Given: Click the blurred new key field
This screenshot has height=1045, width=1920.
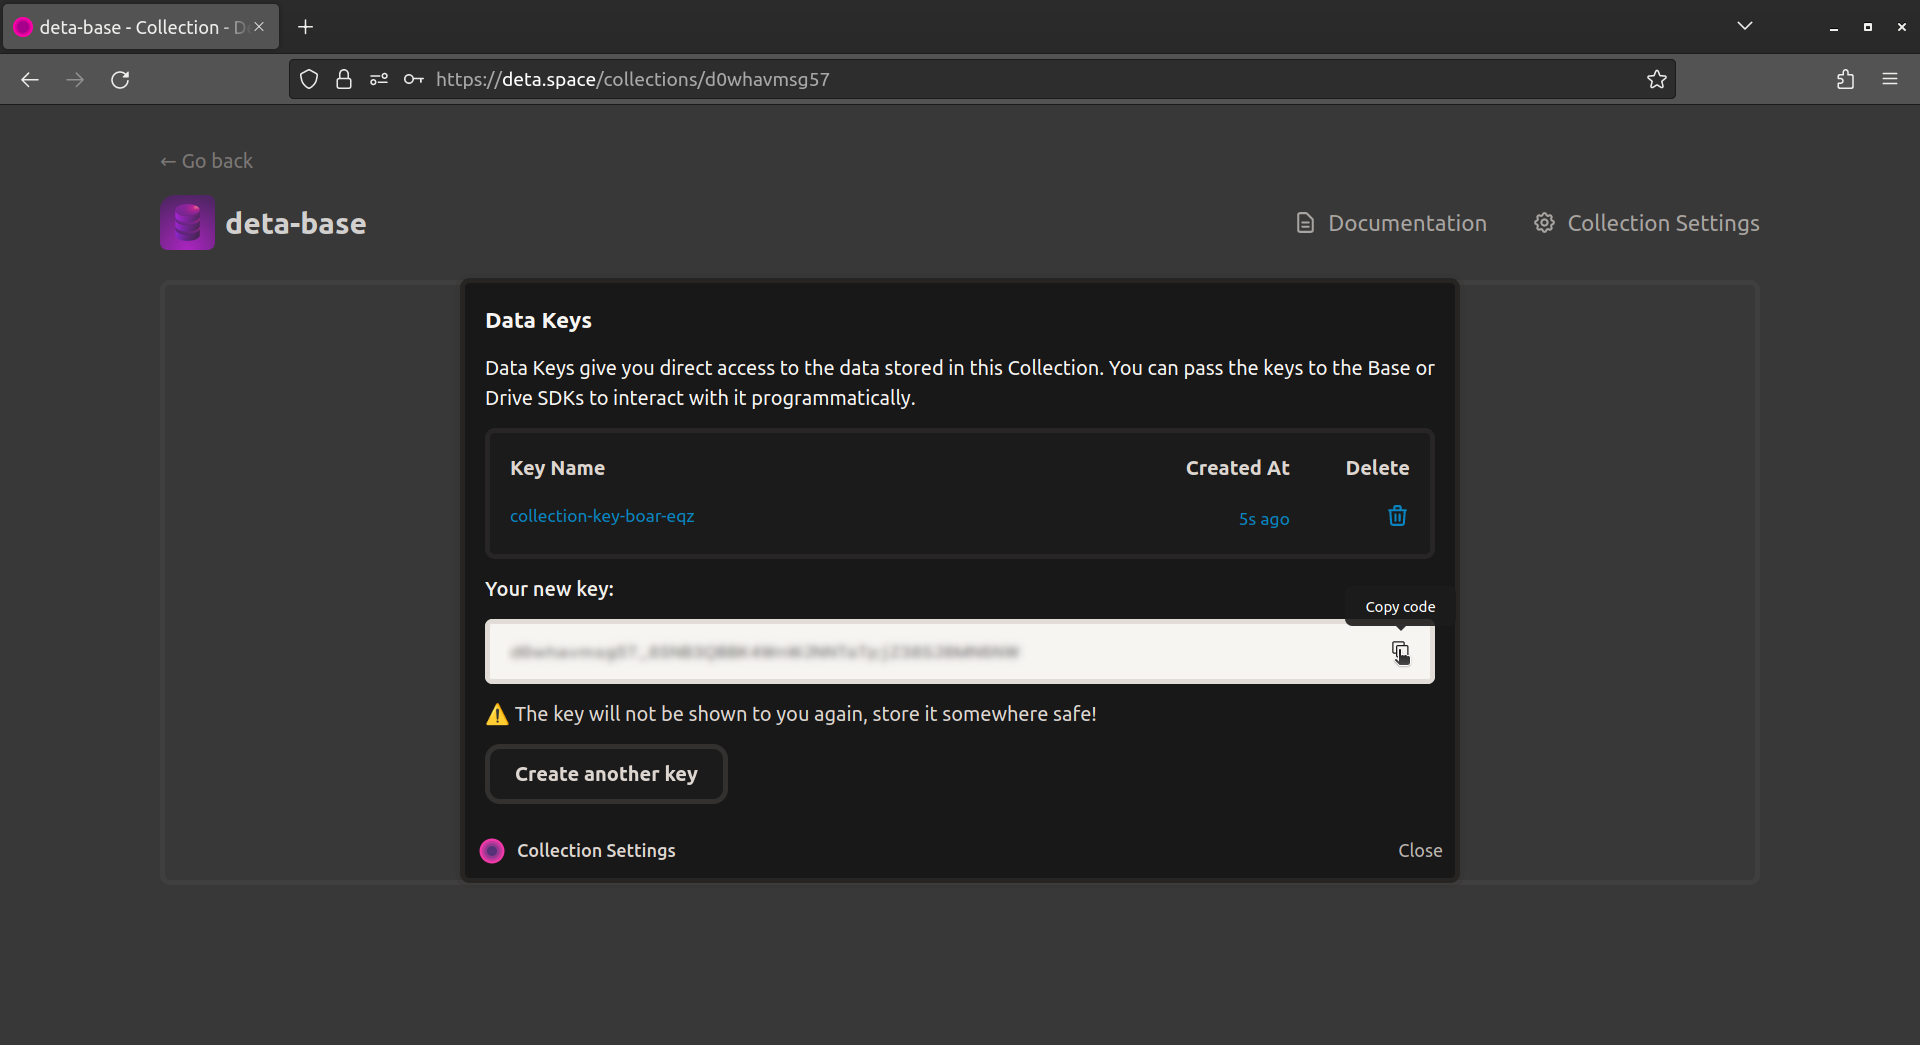Looking at the screenshot, I should click(960, 652).
